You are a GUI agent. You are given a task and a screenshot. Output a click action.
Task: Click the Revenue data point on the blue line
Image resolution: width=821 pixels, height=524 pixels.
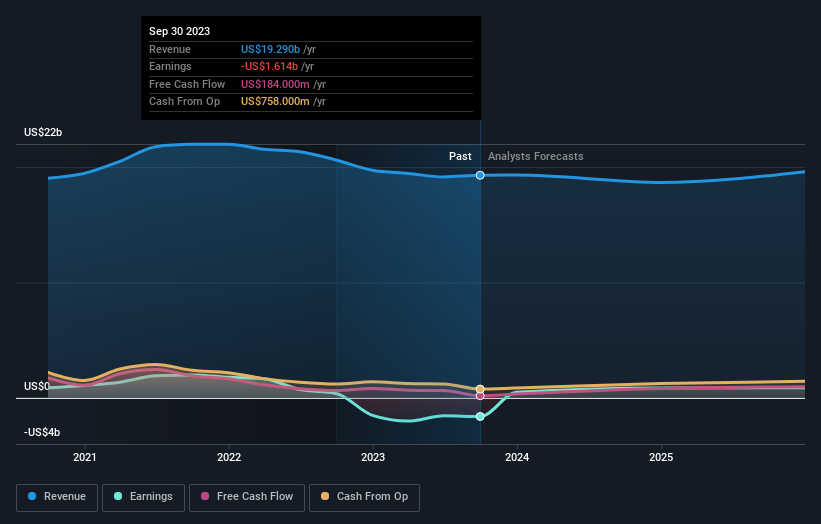point(480,175)
